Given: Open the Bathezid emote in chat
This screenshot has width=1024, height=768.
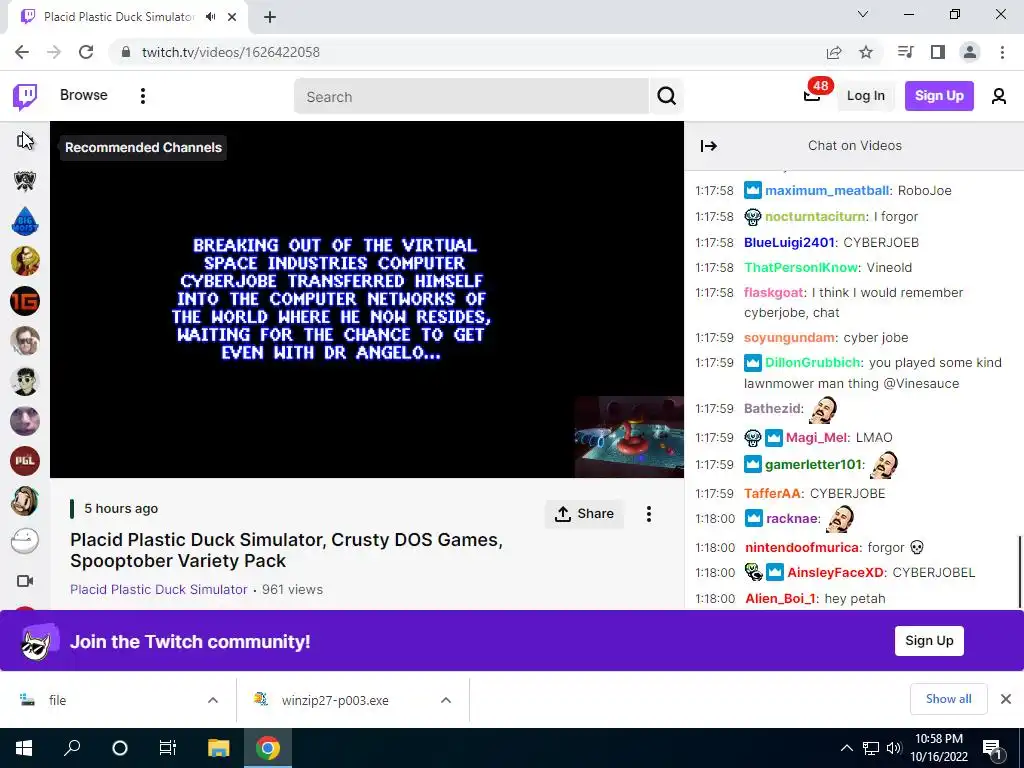Looking at the screenshot, I should 823,409.
